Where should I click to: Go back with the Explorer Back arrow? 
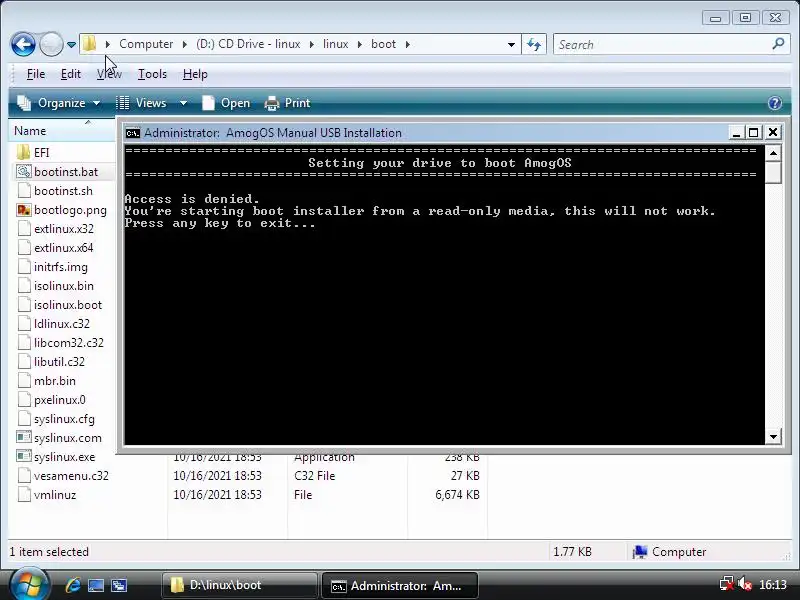point(23,44)
